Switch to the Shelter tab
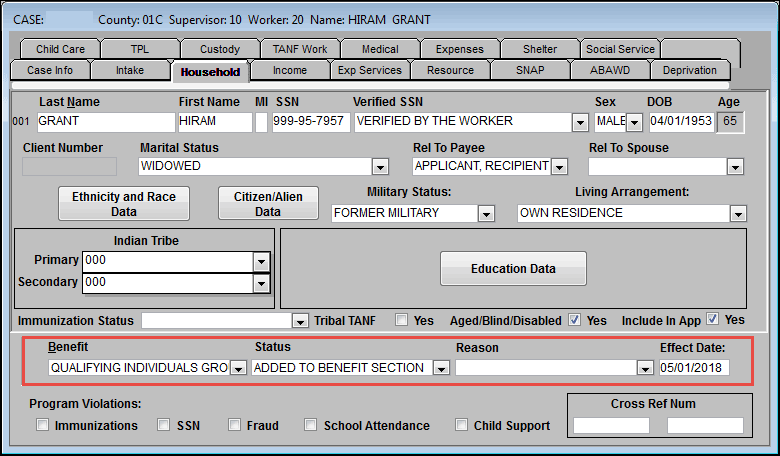780x456 pixels. (x=540, y=49)
